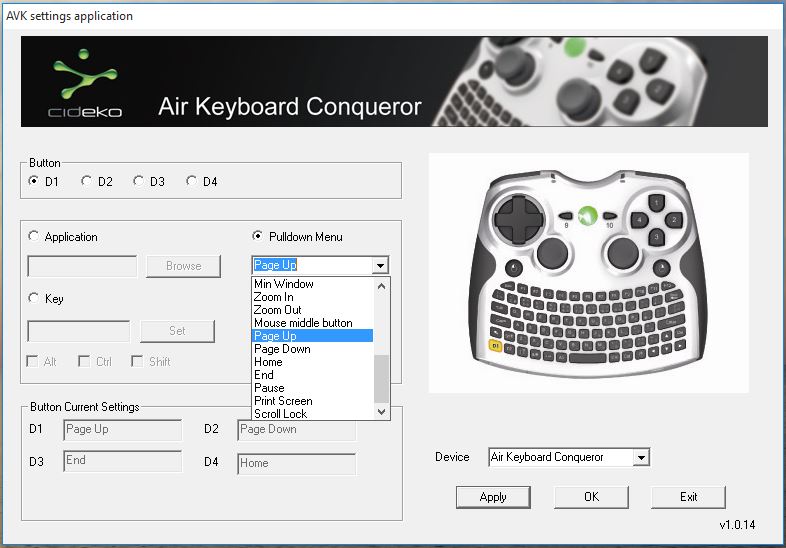The image size is (786, 548).
Task: Pick End from the dropdown list
Action: [x=313, y=375]
